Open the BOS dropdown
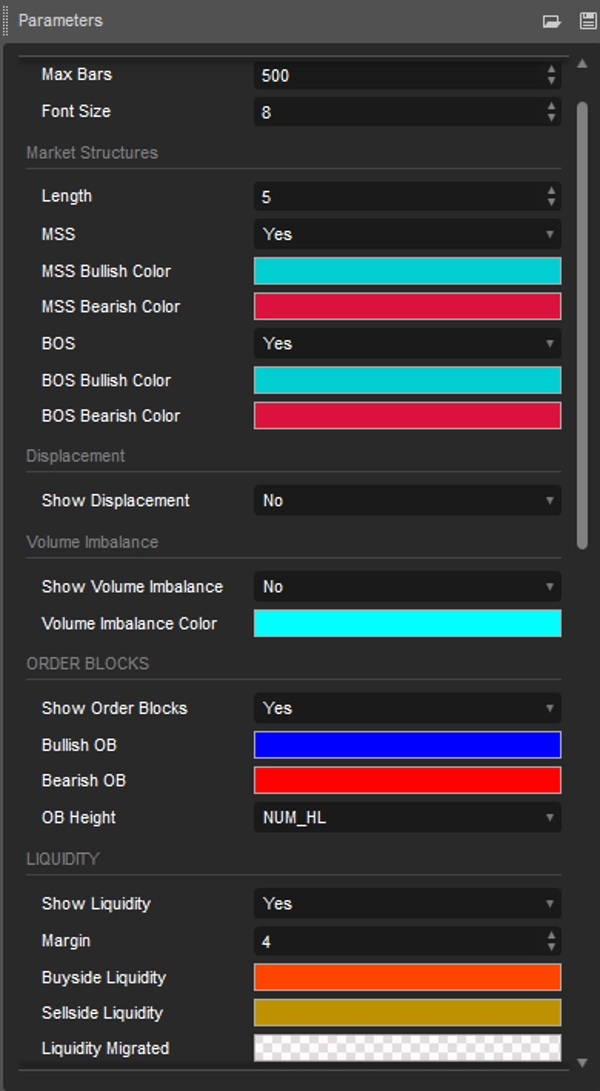This screenshot has width=600, height=1091. pos(407,343)
